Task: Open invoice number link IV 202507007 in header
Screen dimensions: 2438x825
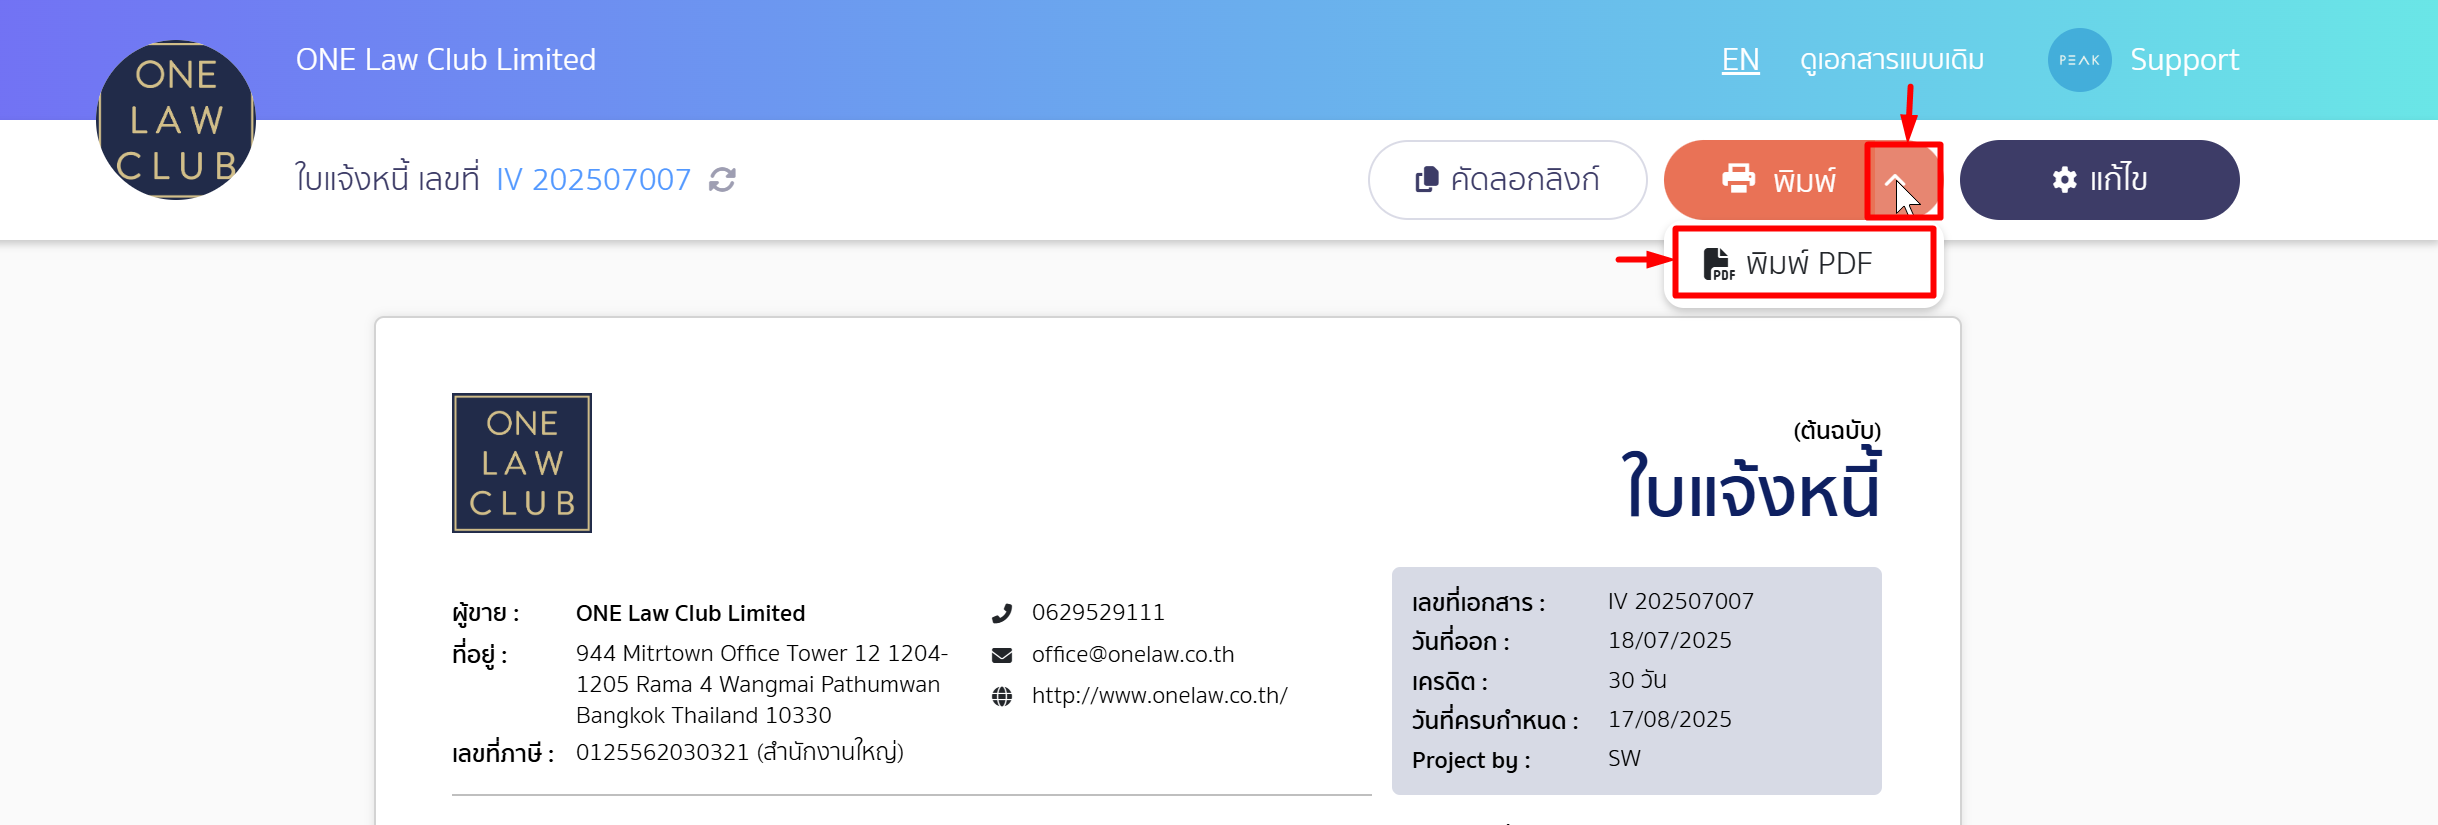Action: click(594, 180)
